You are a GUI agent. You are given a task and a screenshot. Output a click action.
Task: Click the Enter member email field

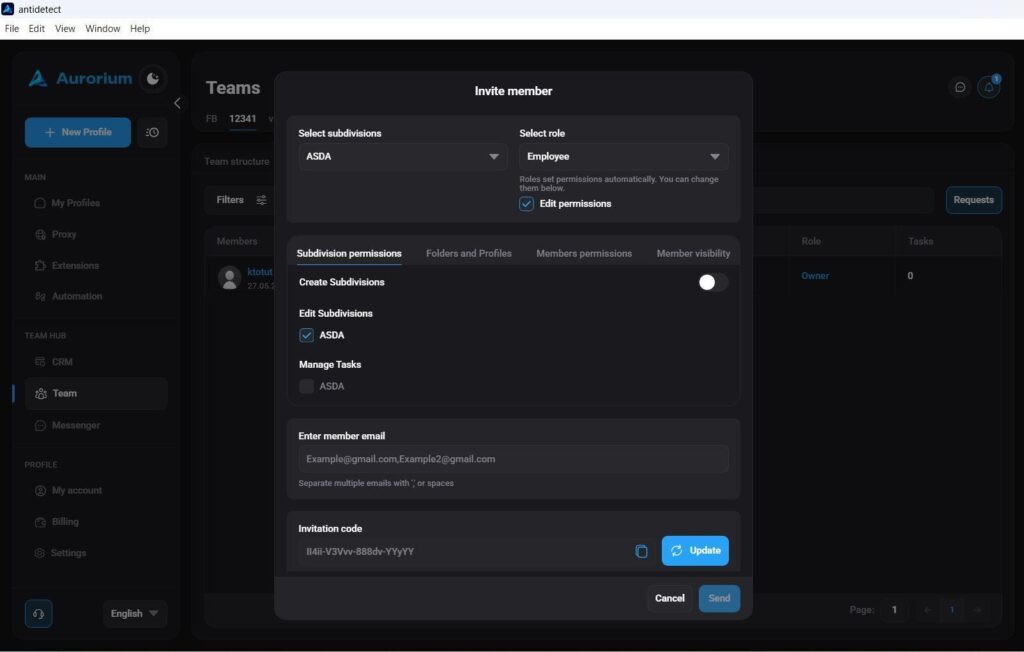513,459
